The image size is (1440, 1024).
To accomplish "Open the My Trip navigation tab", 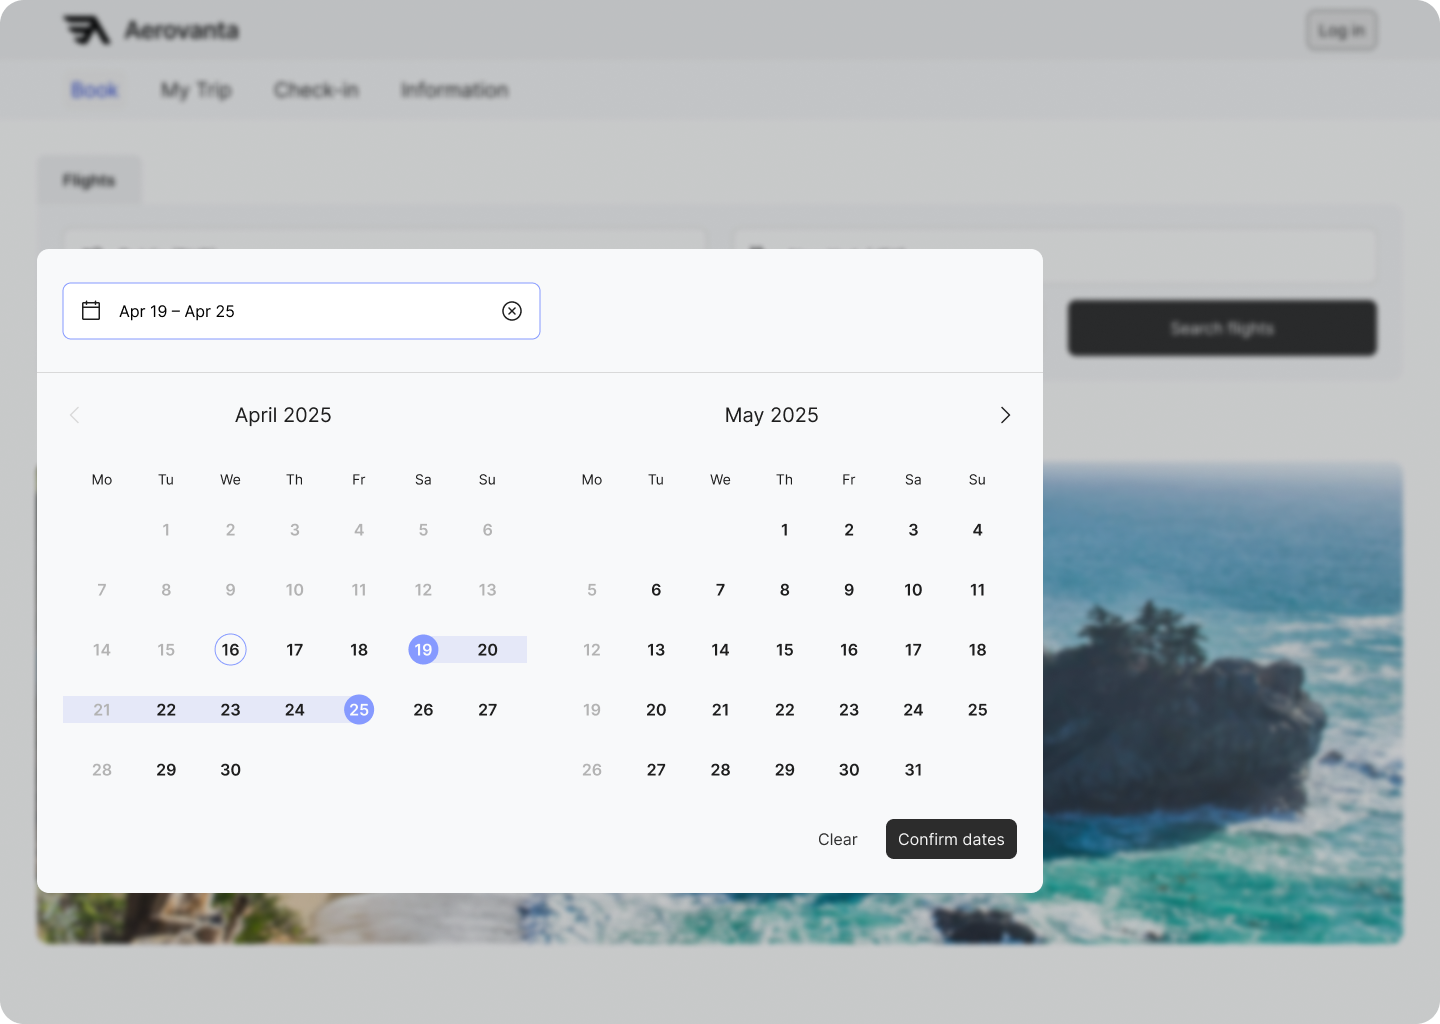I will [196, 90].
